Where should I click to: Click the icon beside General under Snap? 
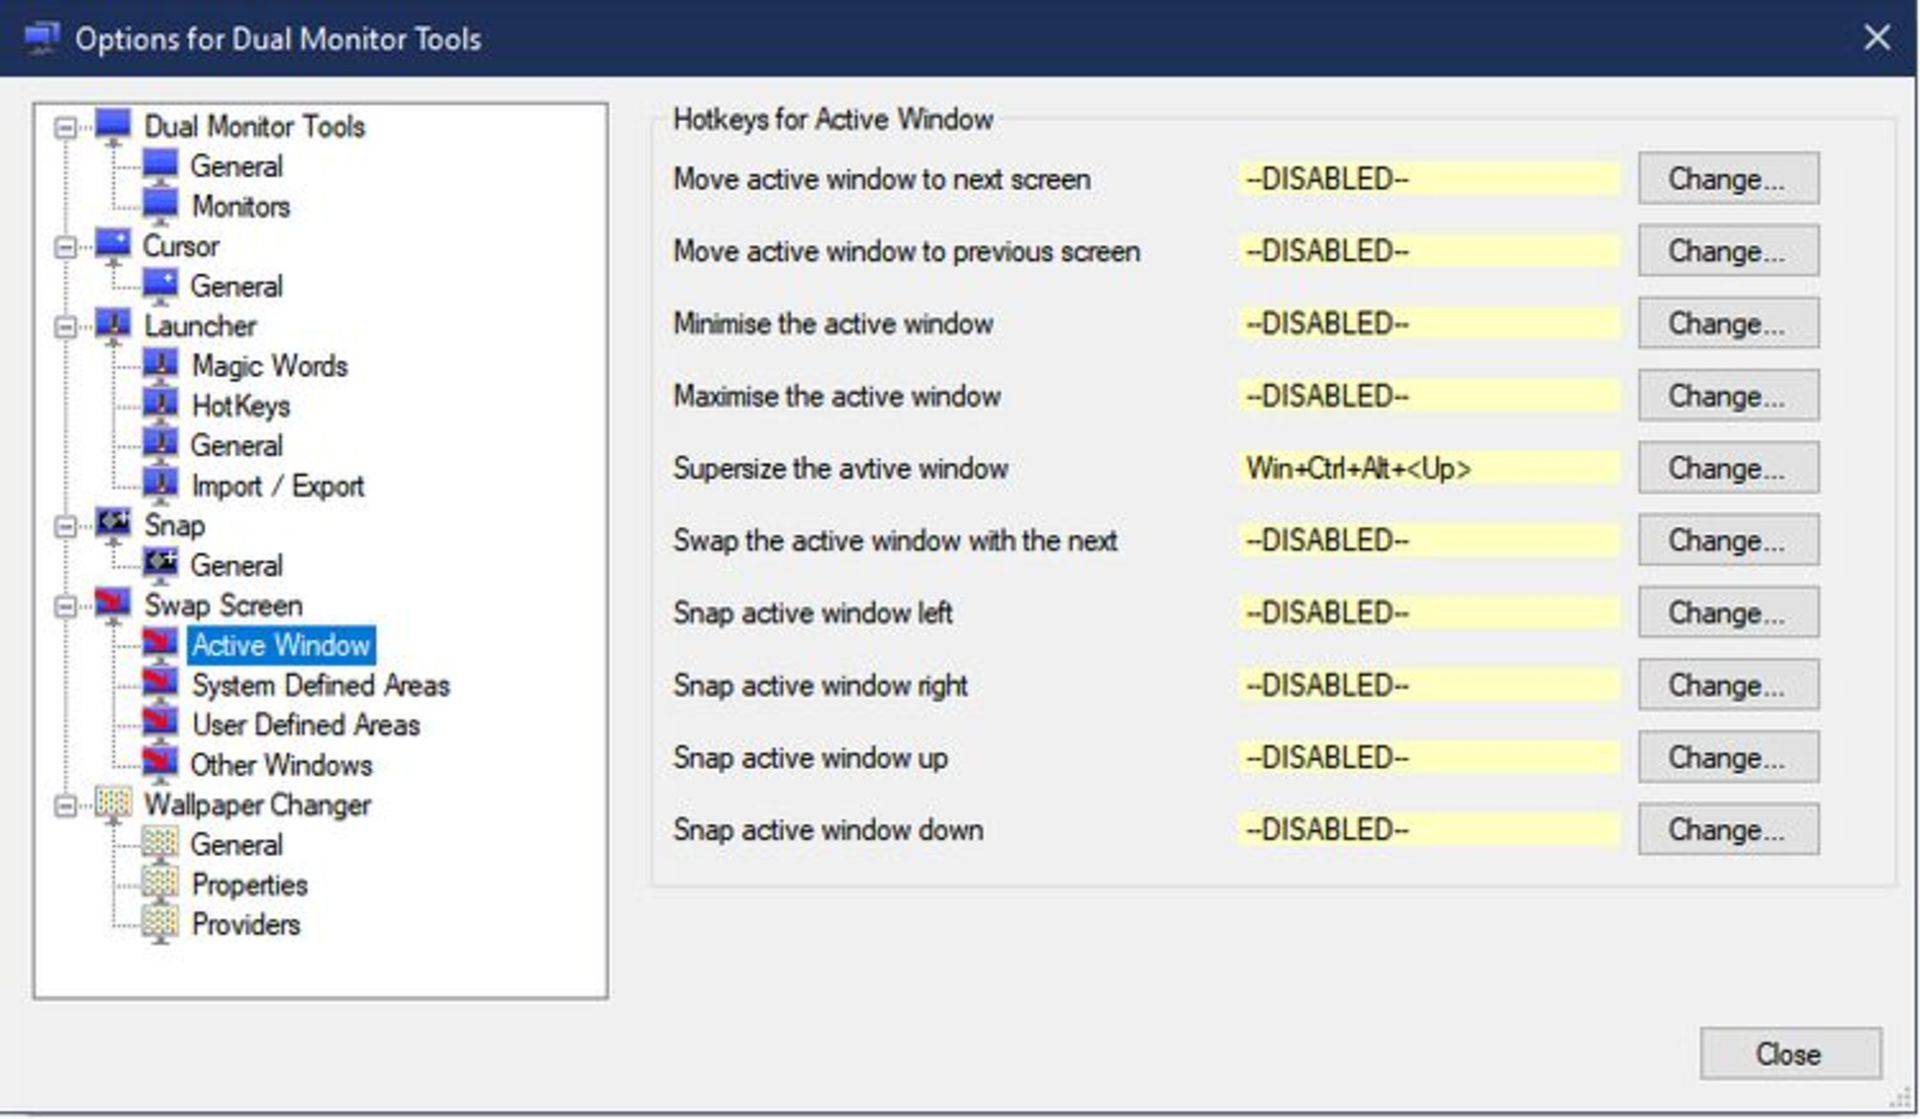(x=160, y=565)
